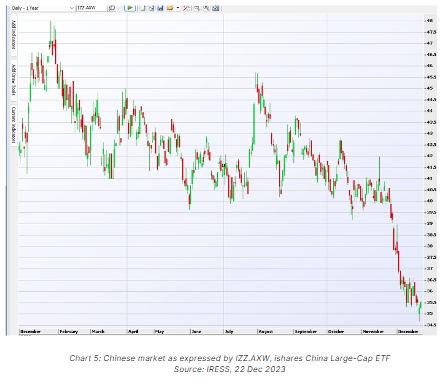Click the June label on the time axis
This screenshot has height=384, width=444.
click(x=196, y=331)
